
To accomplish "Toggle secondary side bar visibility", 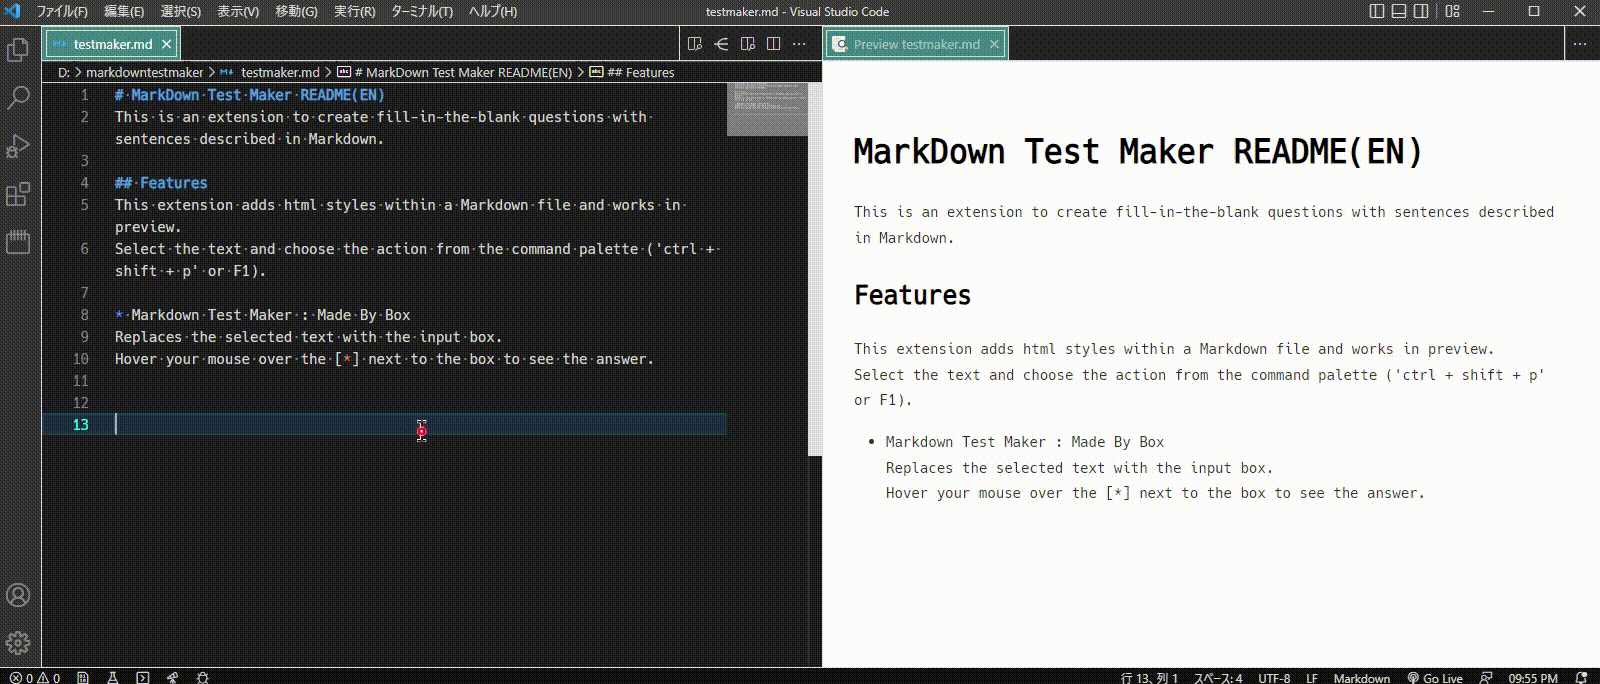I will click(x=1421, y=11).
